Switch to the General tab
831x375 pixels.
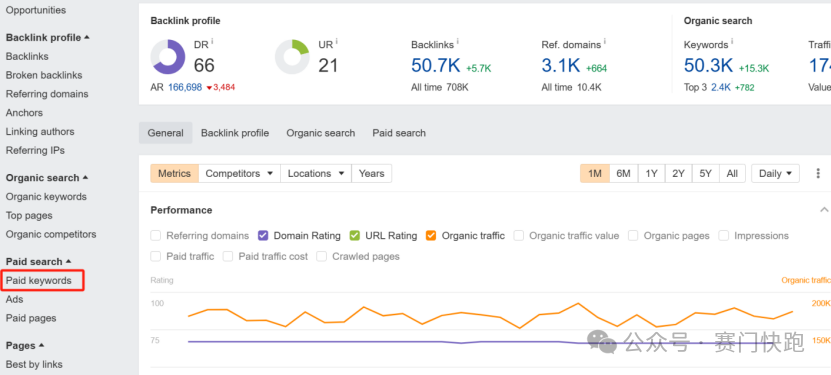(165, 133)
